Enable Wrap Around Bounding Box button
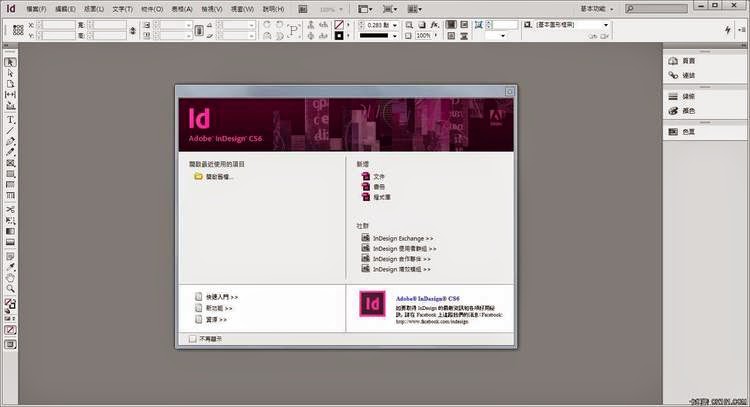This screenshot has width=750, height=407. tap(464, 24)
